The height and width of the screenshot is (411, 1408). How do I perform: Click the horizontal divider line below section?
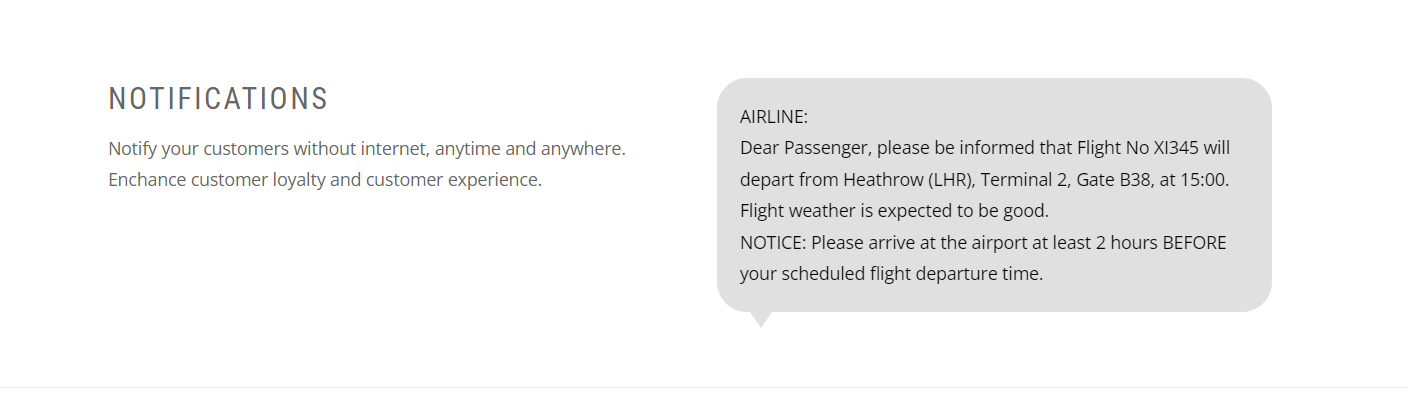tap(704, 387)
